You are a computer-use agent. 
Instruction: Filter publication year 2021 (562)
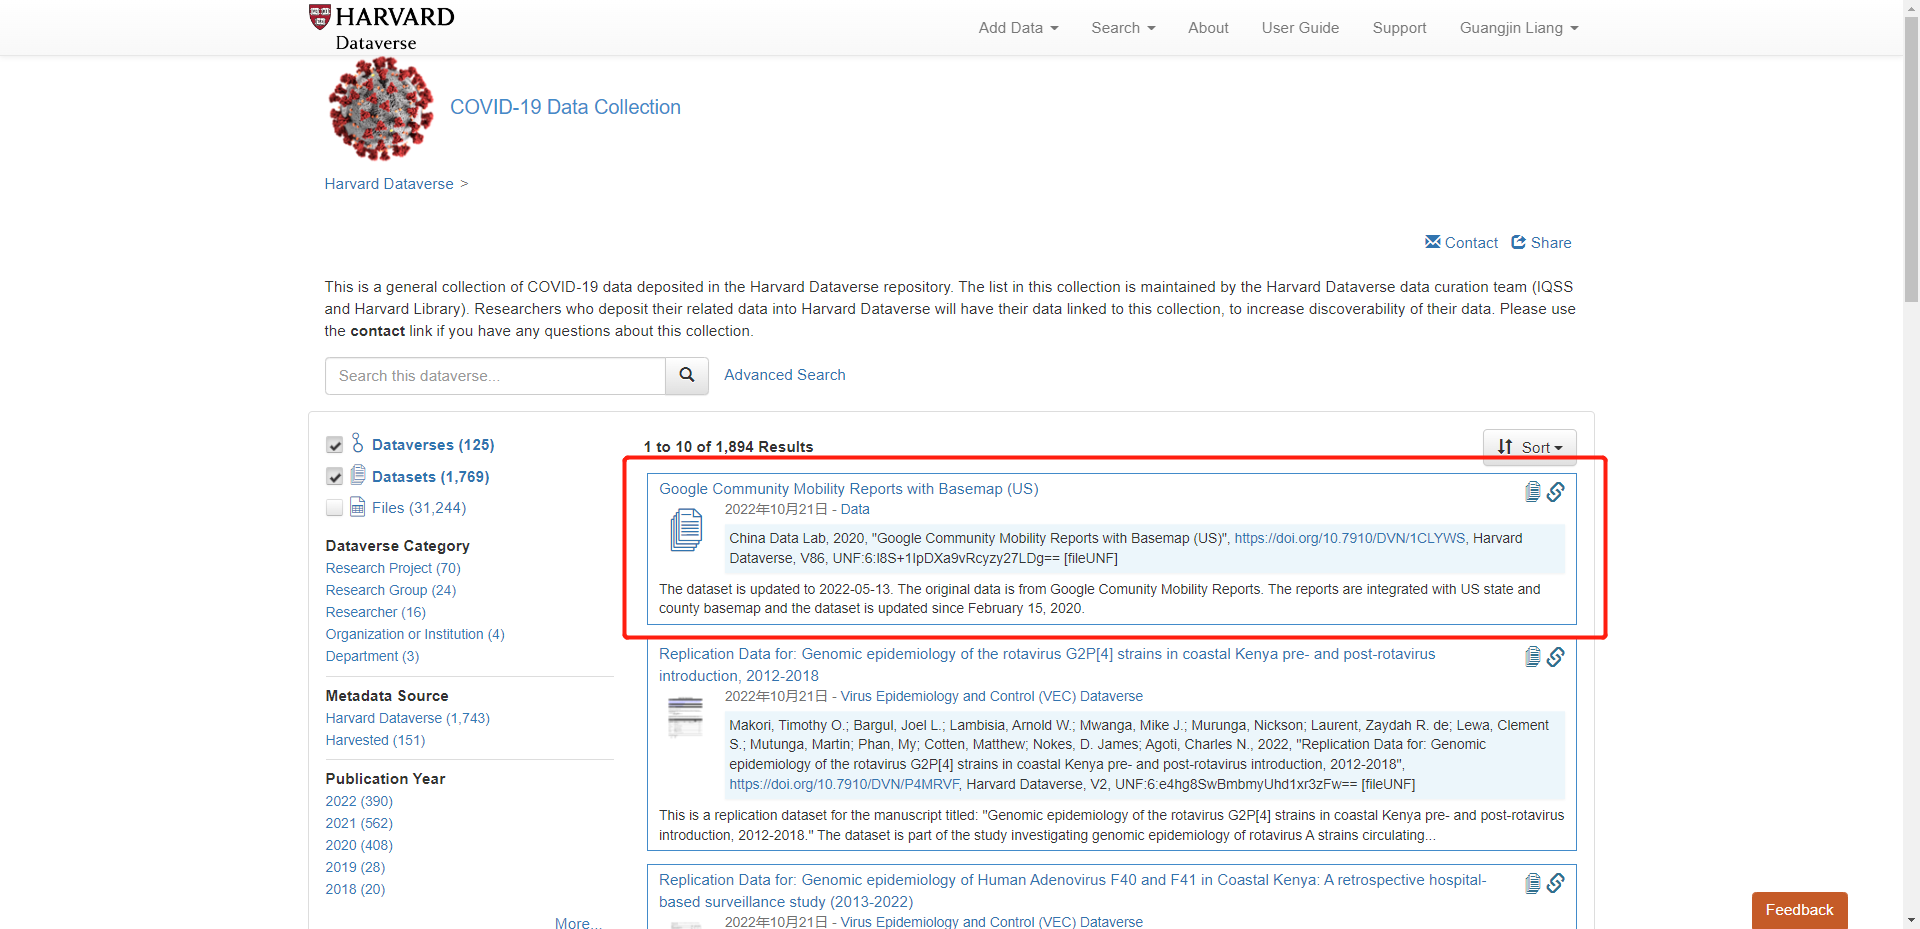pyautogui.click(x=359, y=823)
